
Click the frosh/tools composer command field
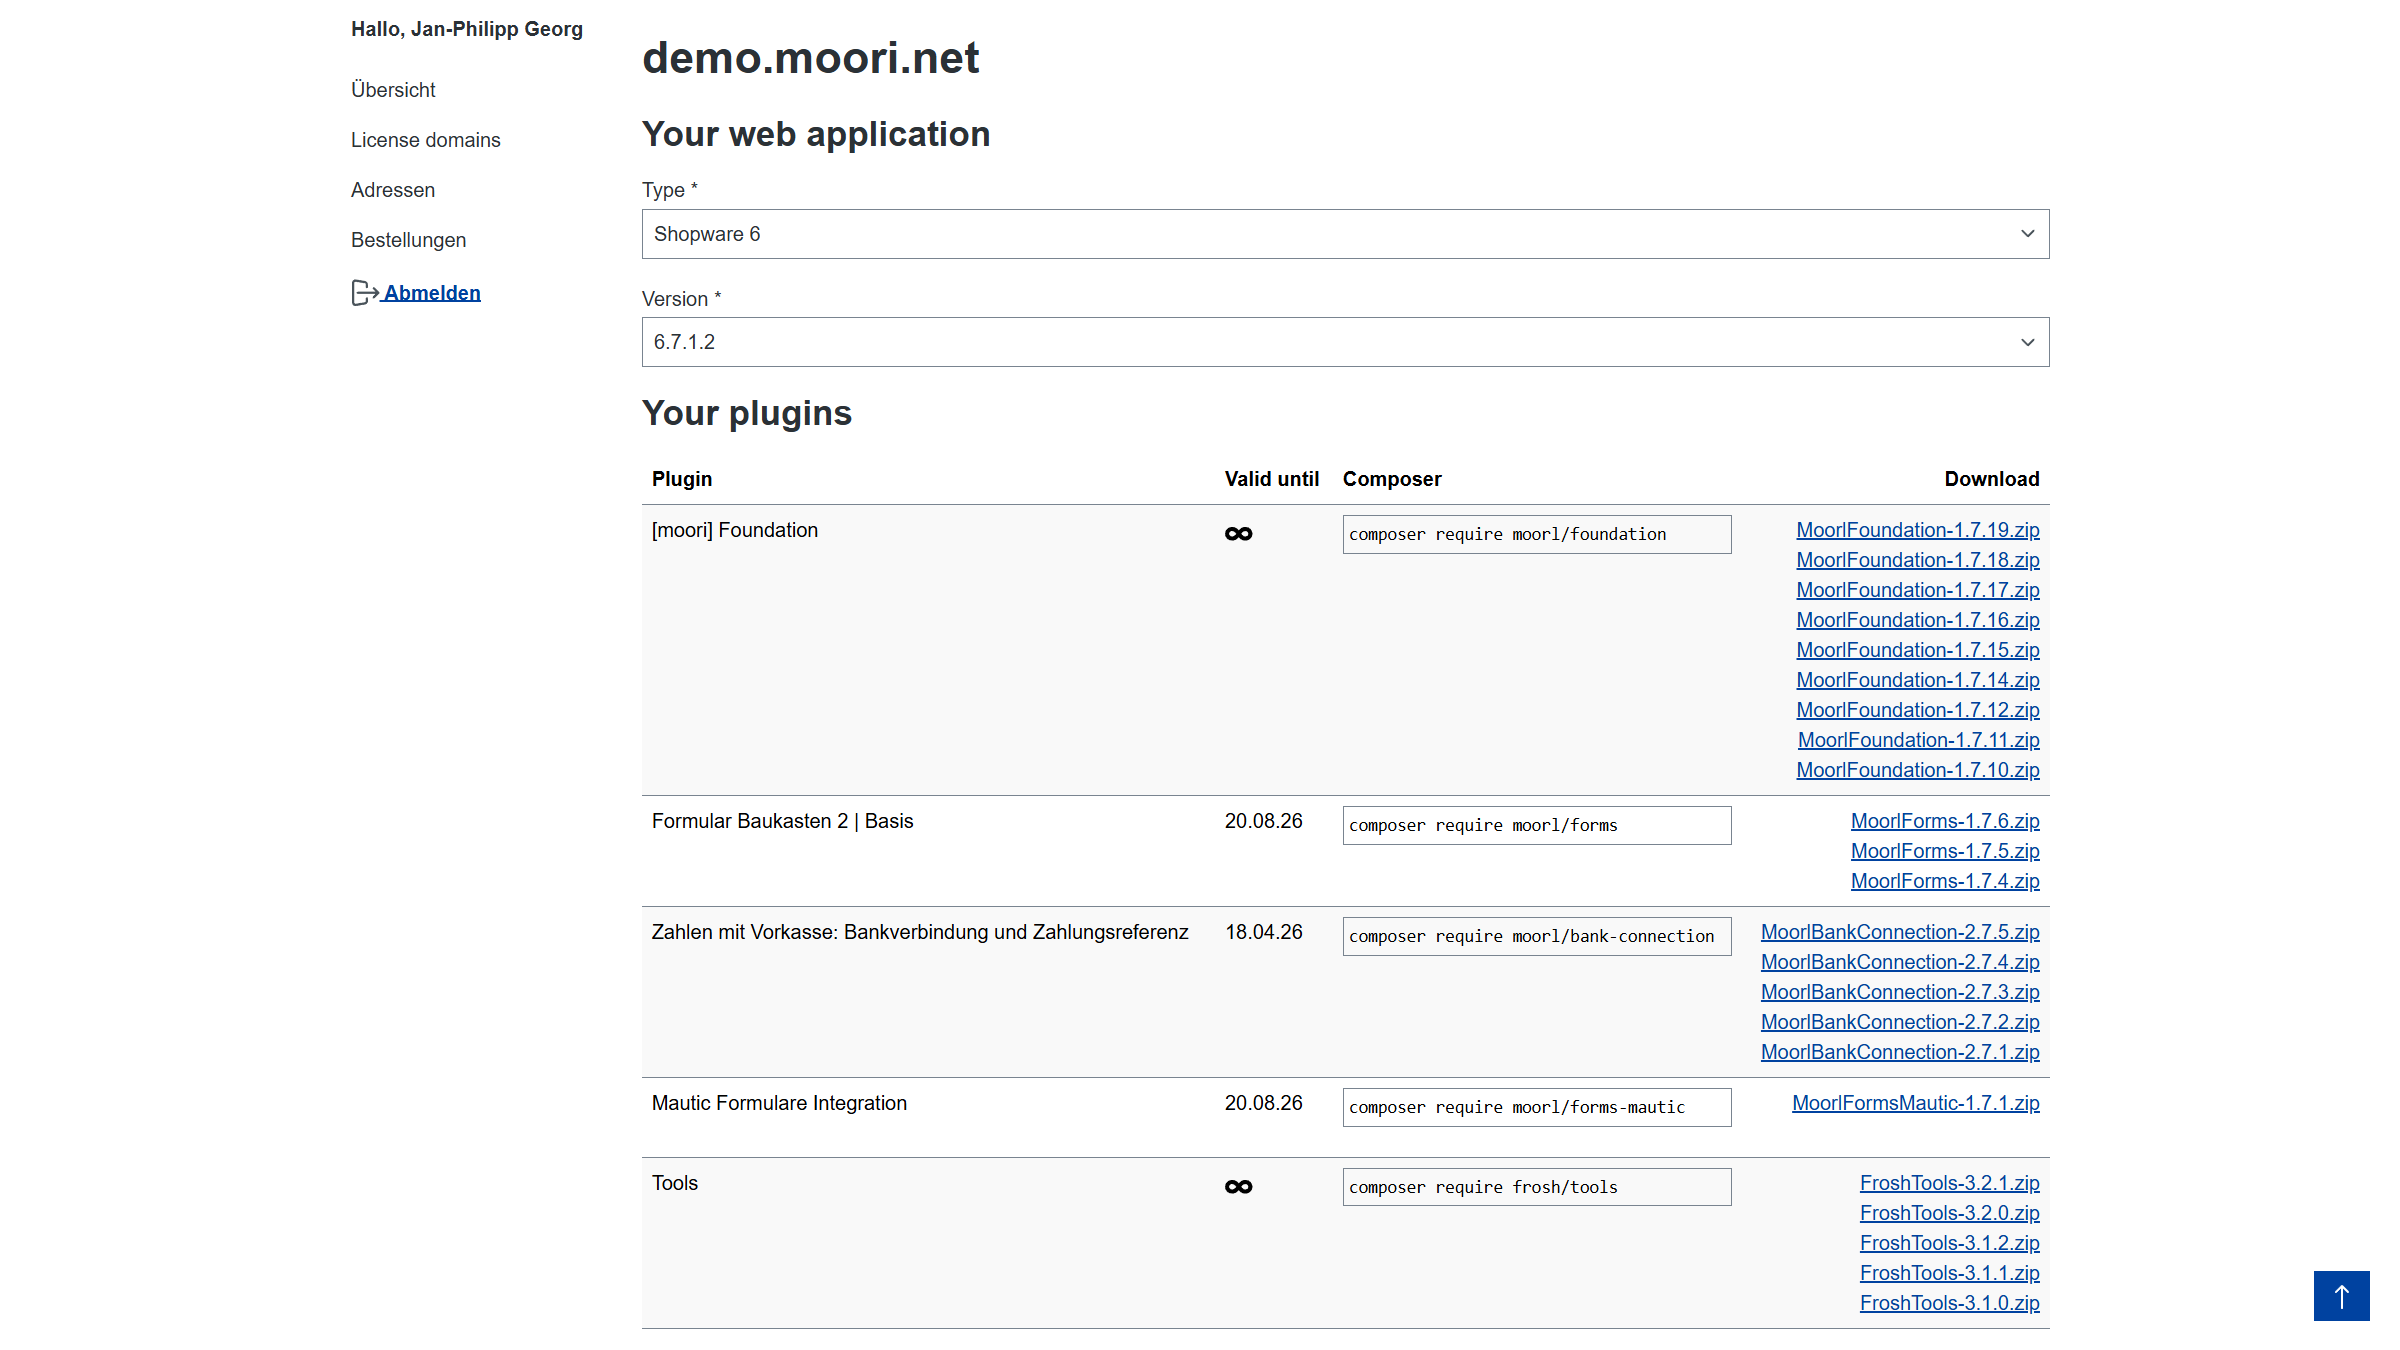[x=1537, y=1187]
